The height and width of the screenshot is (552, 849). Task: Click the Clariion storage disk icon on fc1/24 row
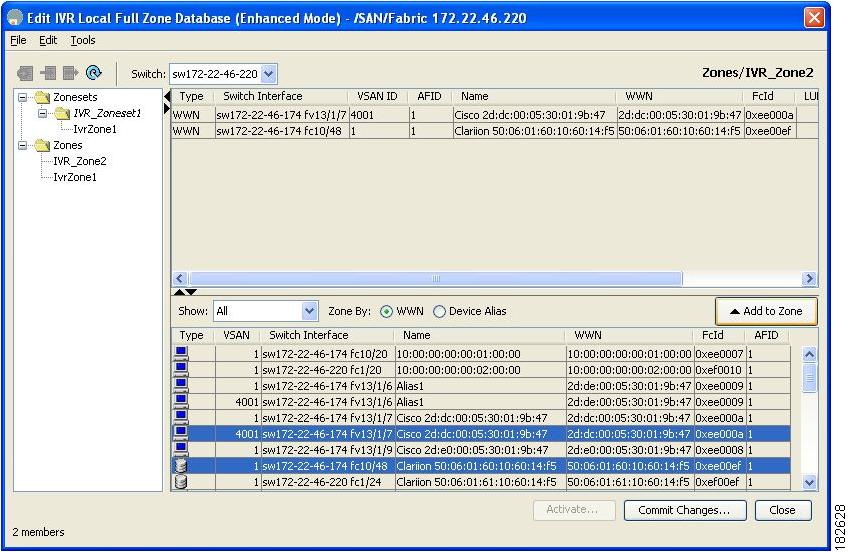(182, 482)
